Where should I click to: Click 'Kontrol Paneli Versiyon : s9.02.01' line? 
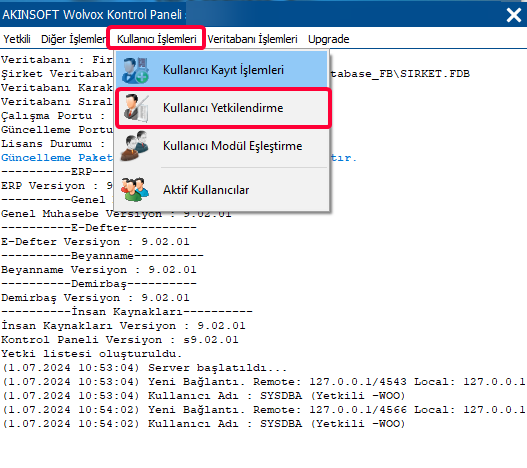(120, 340)
